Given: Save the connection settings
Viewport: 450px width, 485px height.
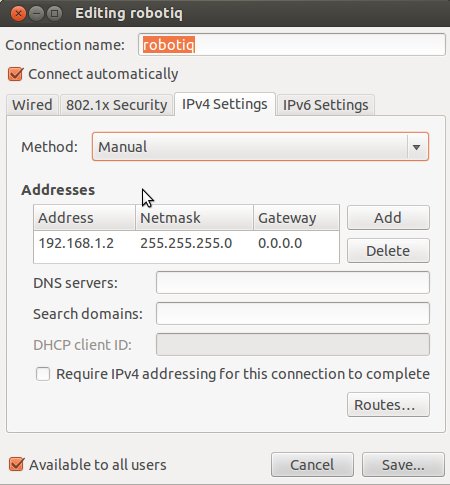Looking at the screenshot, I should [x=403, y=465].
